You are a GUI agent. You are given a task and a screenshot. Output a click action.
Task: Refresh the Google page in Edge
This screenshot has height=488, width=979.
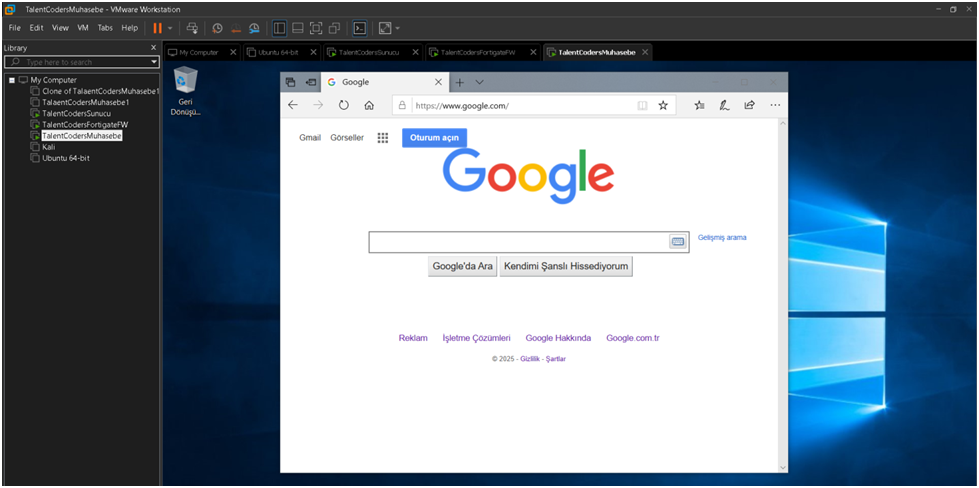[343, 105]
